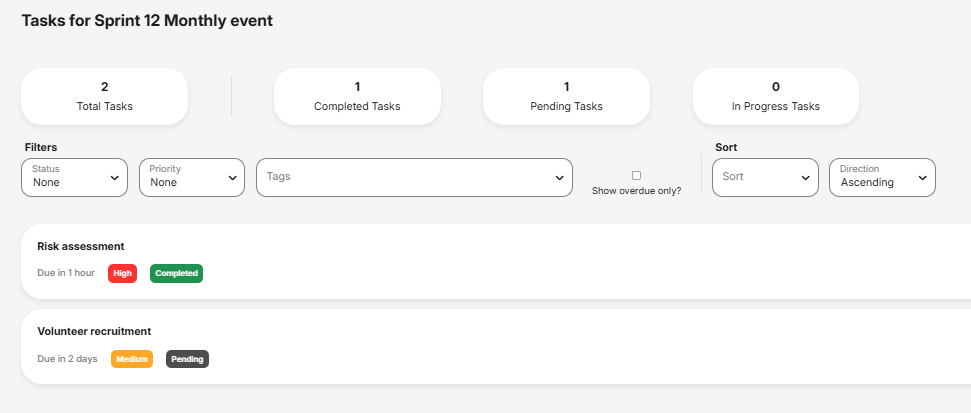The width and height of the screenshot is (971, 413).
Task: Click the Due in 1 hour label
Action: [66, 273]
